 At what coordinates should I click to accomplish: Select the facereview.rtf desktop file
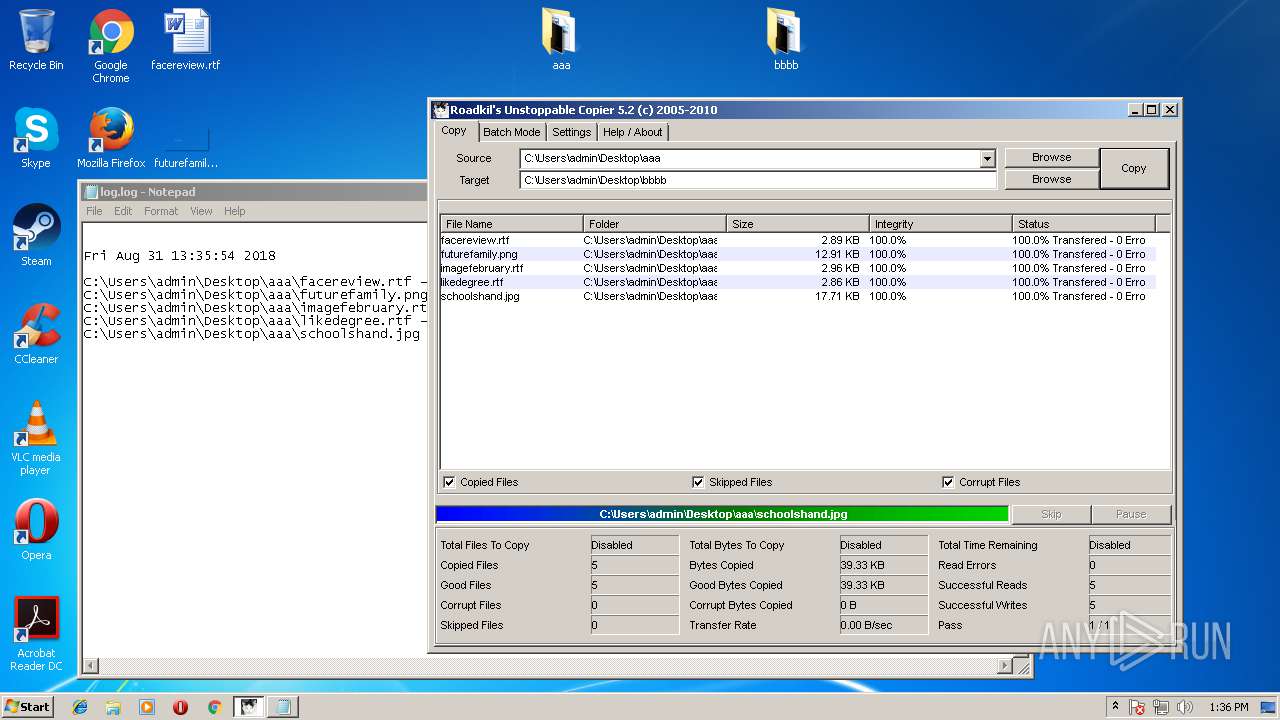pyautogui.click(x=186, y=42)
